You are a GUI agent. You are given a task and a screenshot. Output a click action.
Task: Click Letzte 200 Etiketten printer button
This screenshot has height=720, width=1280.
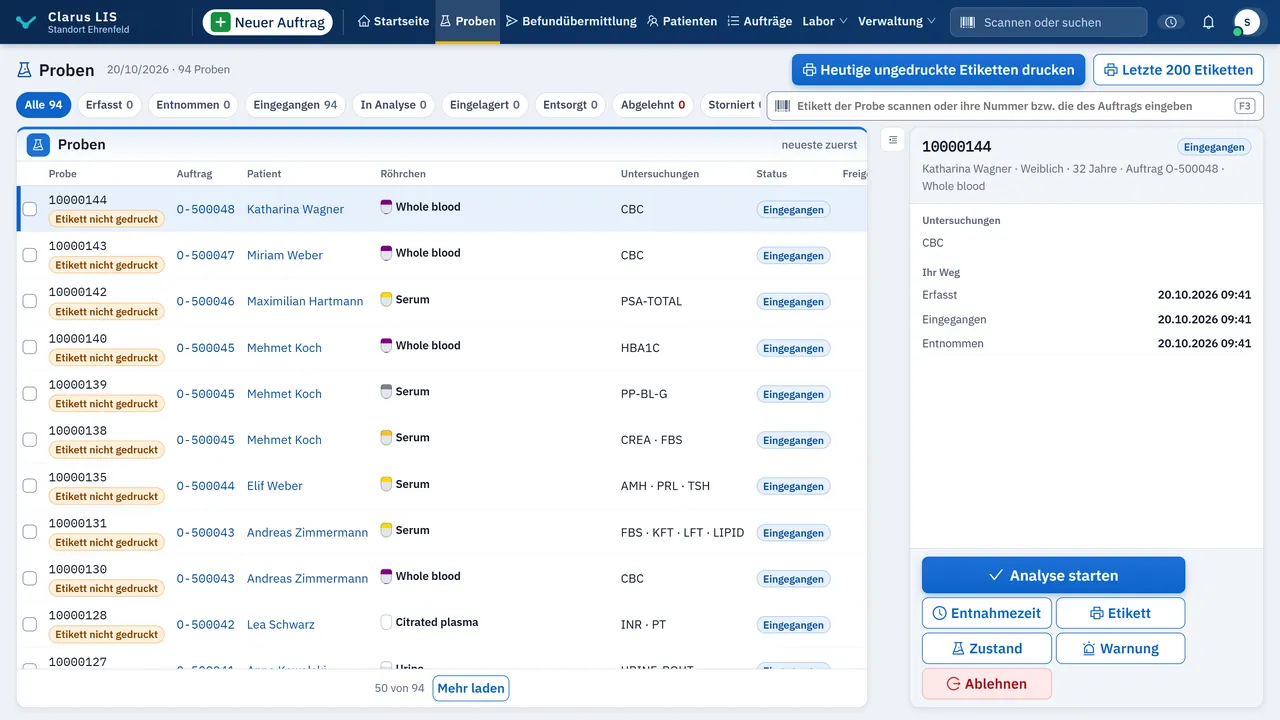(x=1178, y=70)
